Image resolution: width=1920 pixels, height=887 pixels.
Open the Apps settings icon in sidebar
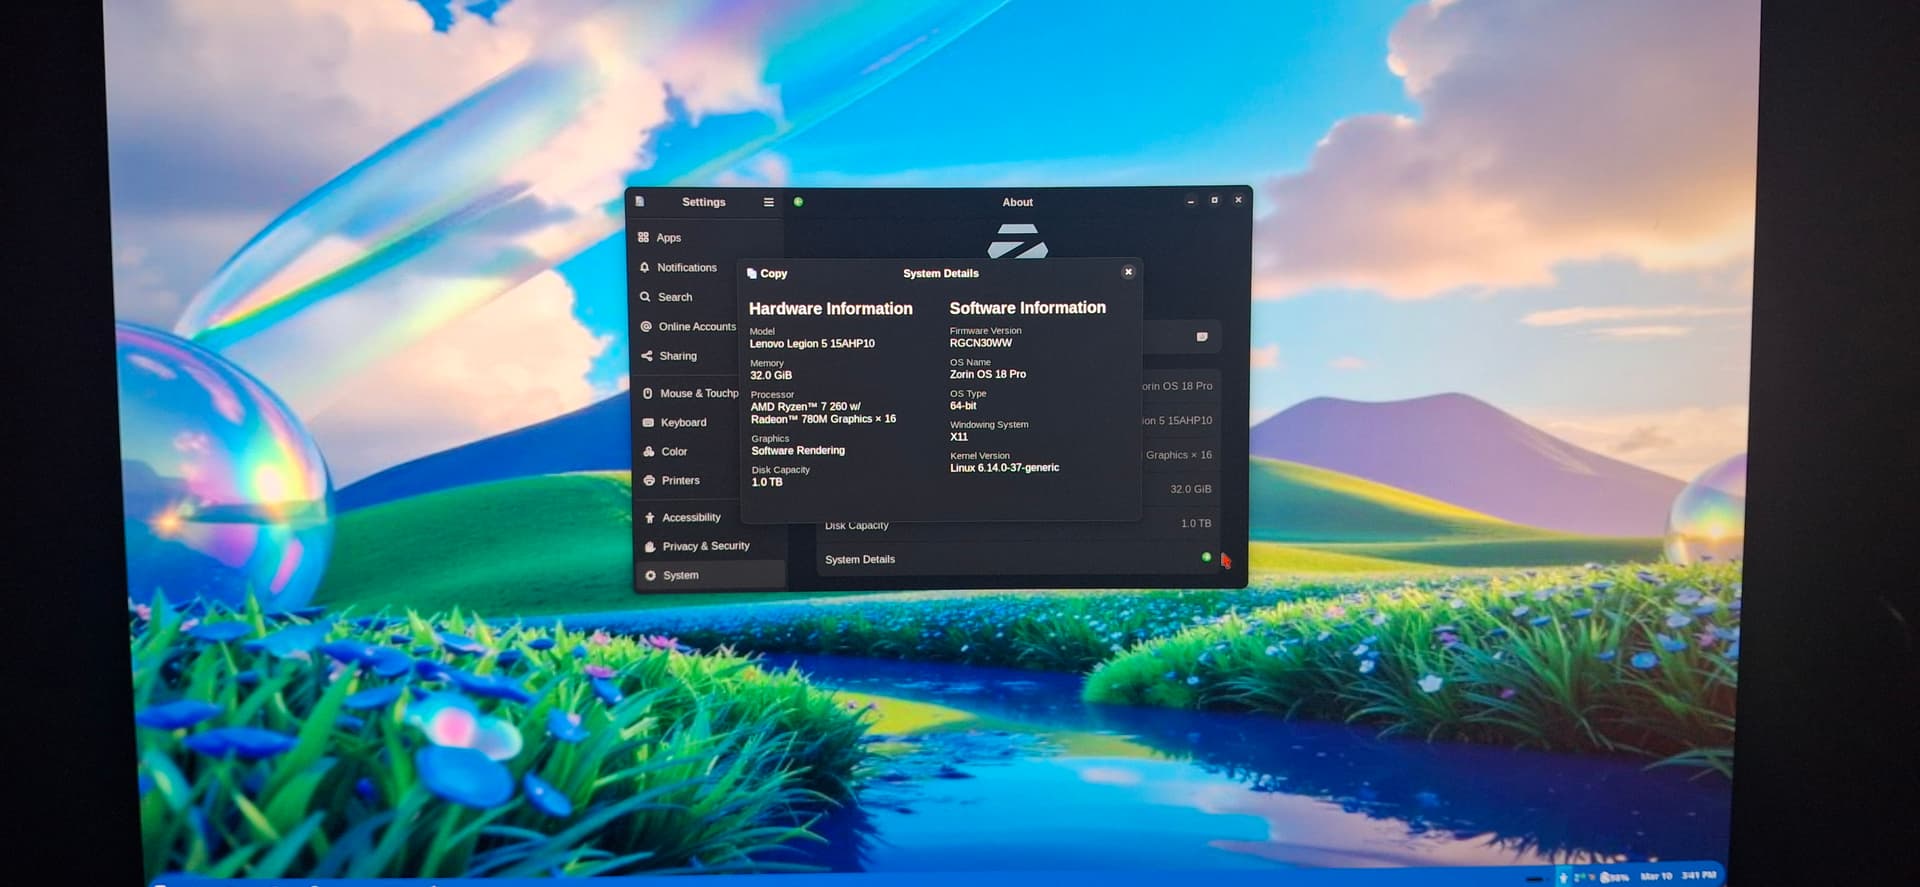[643, 237]
